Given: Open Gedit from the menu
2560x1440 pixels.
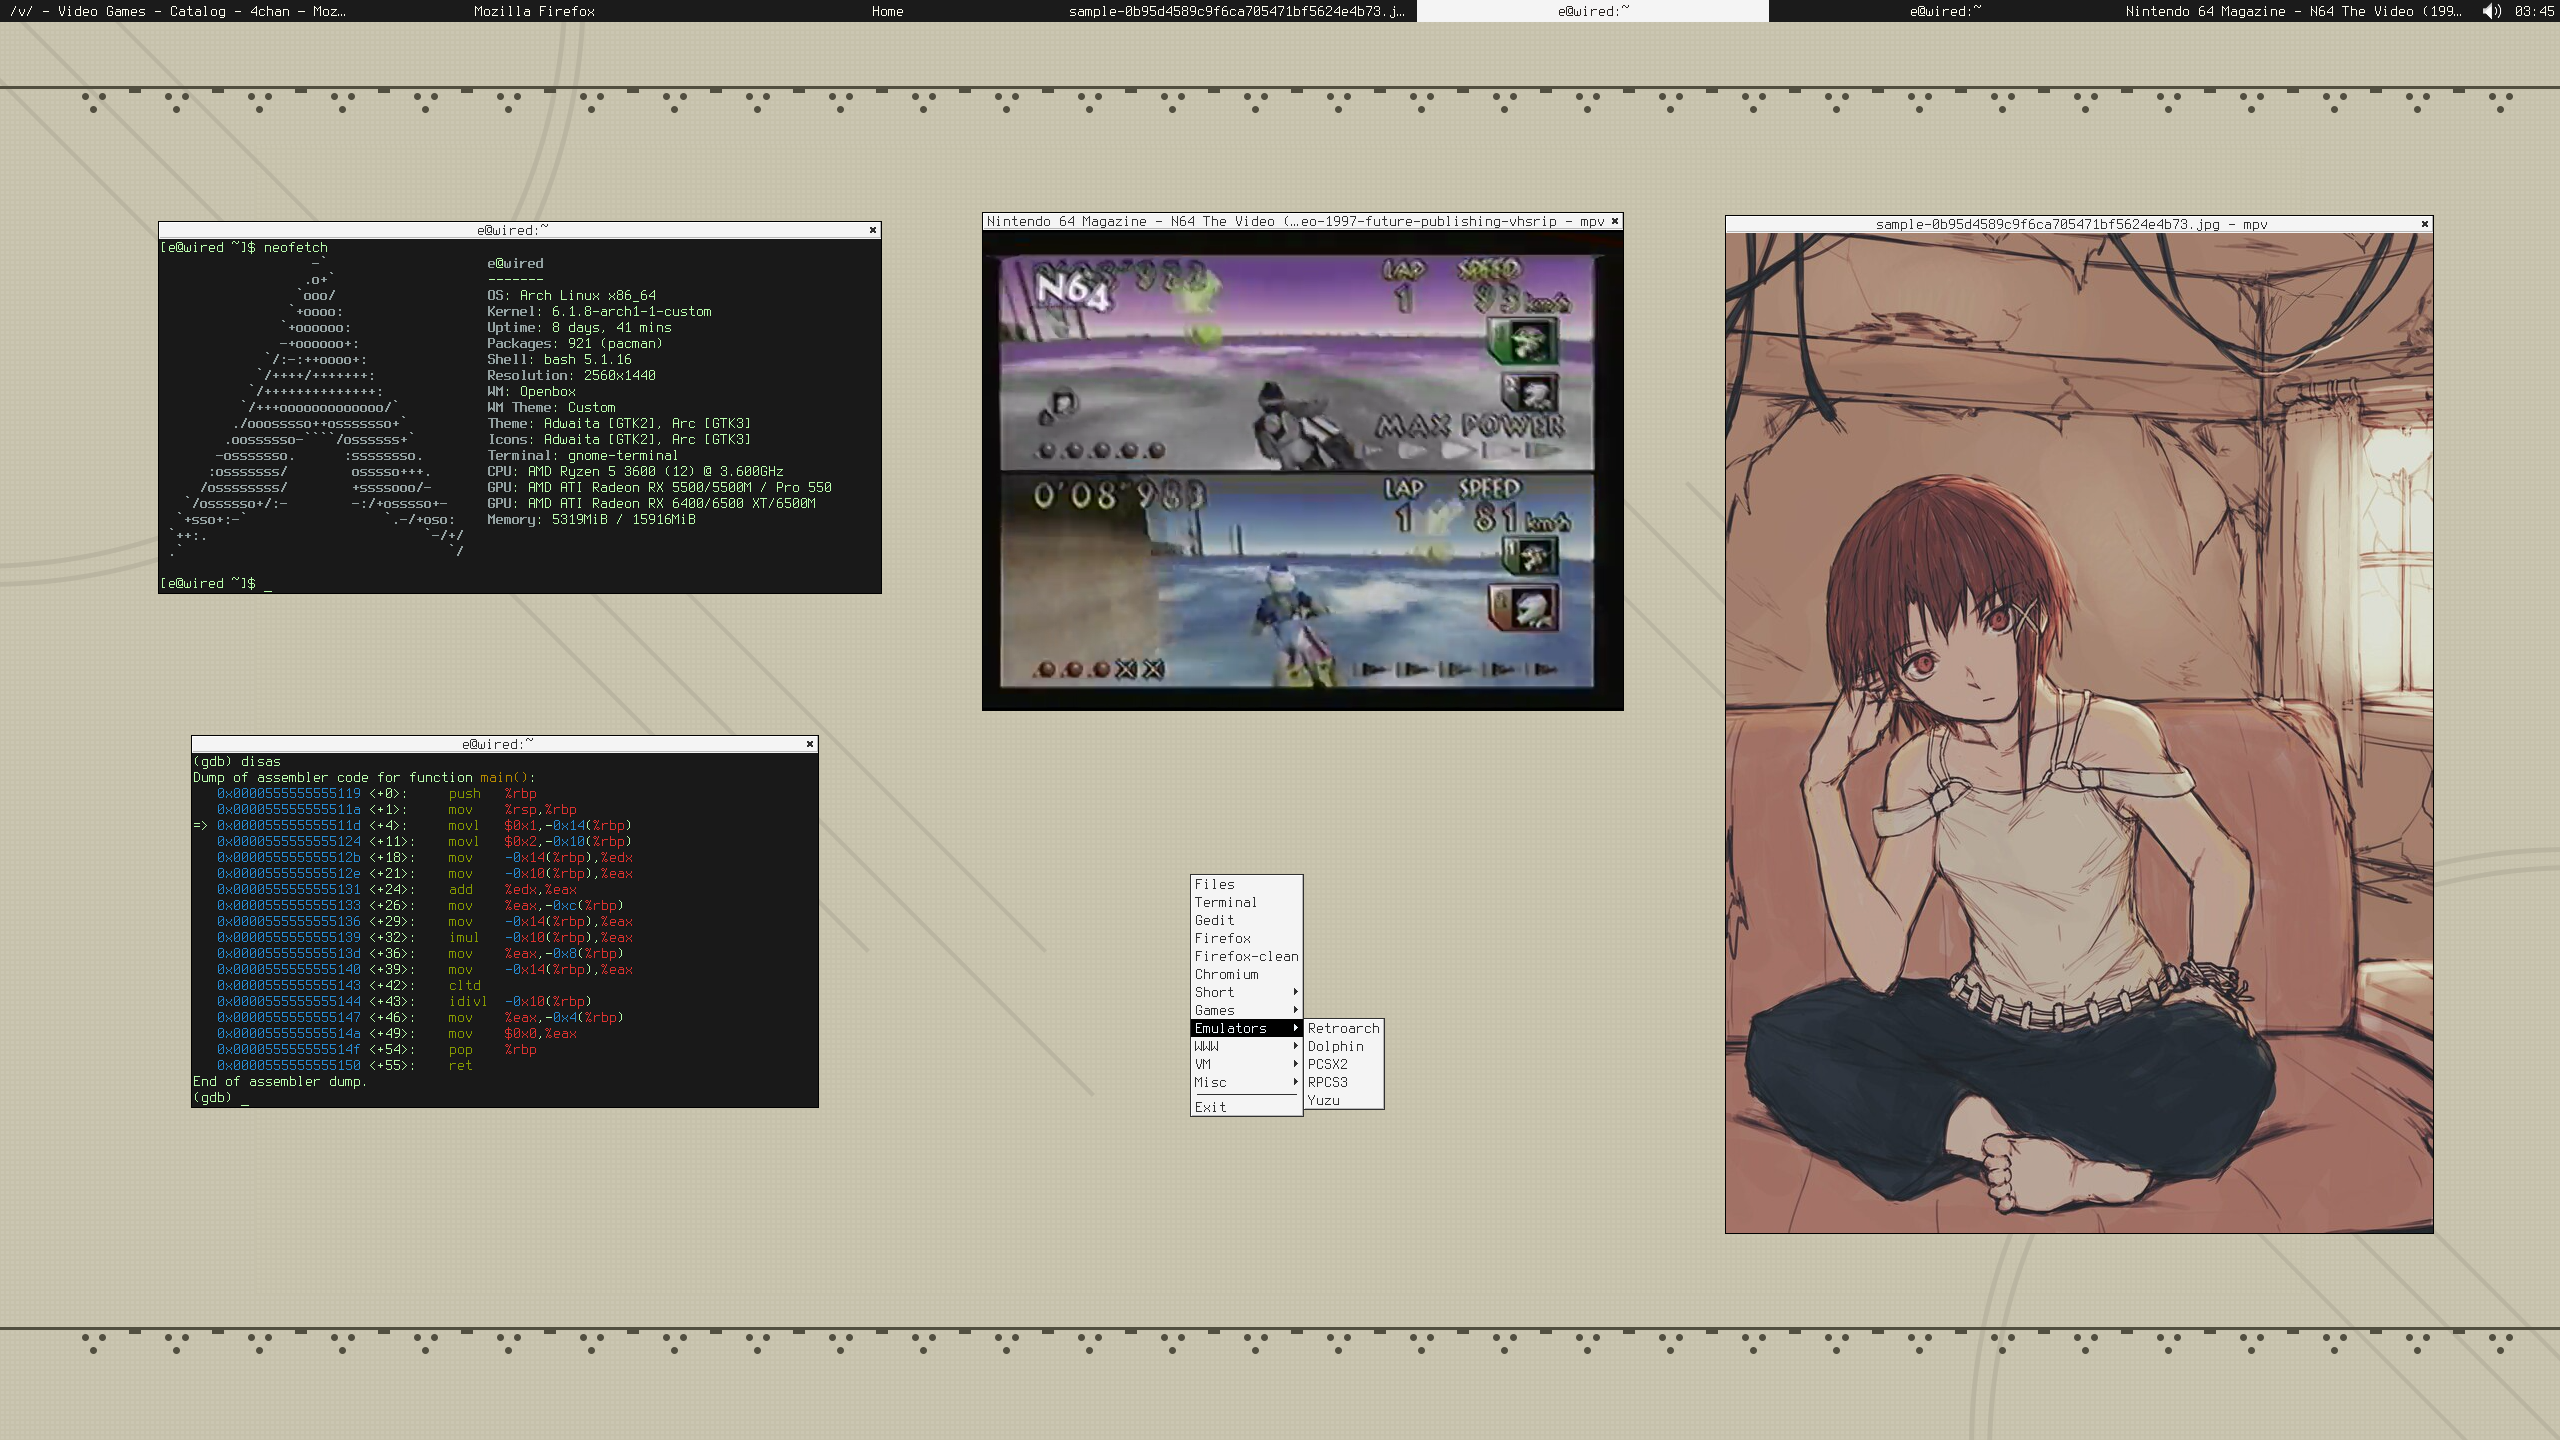Looking at the screenshot, I should [1246, 920].
